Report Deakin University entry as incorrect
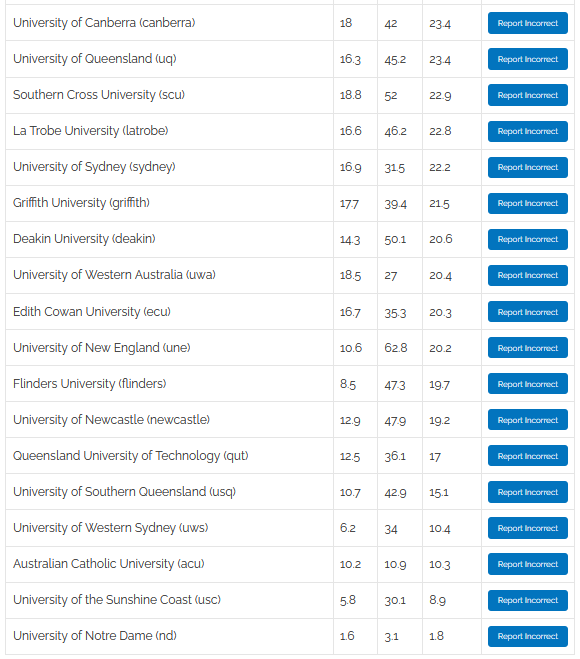Viewport: 580px width, 659px height. [527, 240]
